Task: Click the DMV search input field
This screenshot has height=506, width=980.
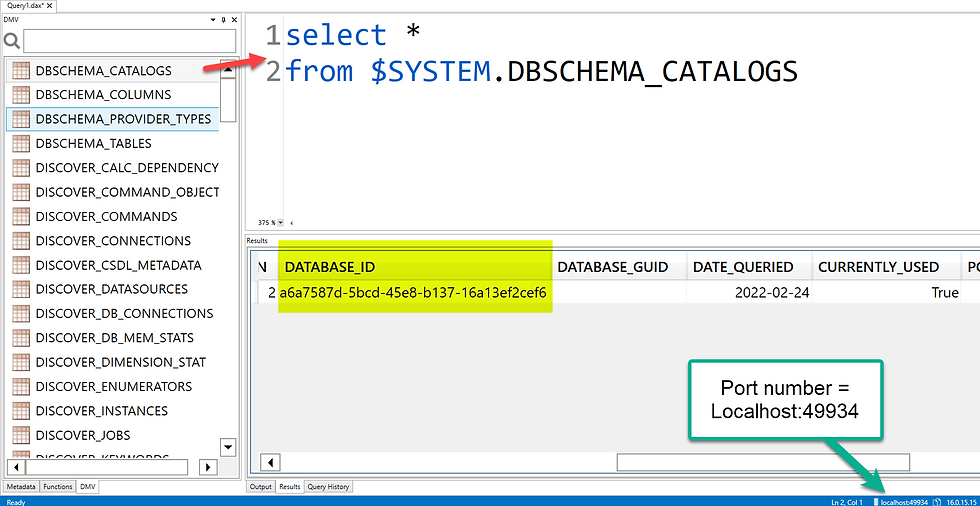Action: tap(130, 41)
